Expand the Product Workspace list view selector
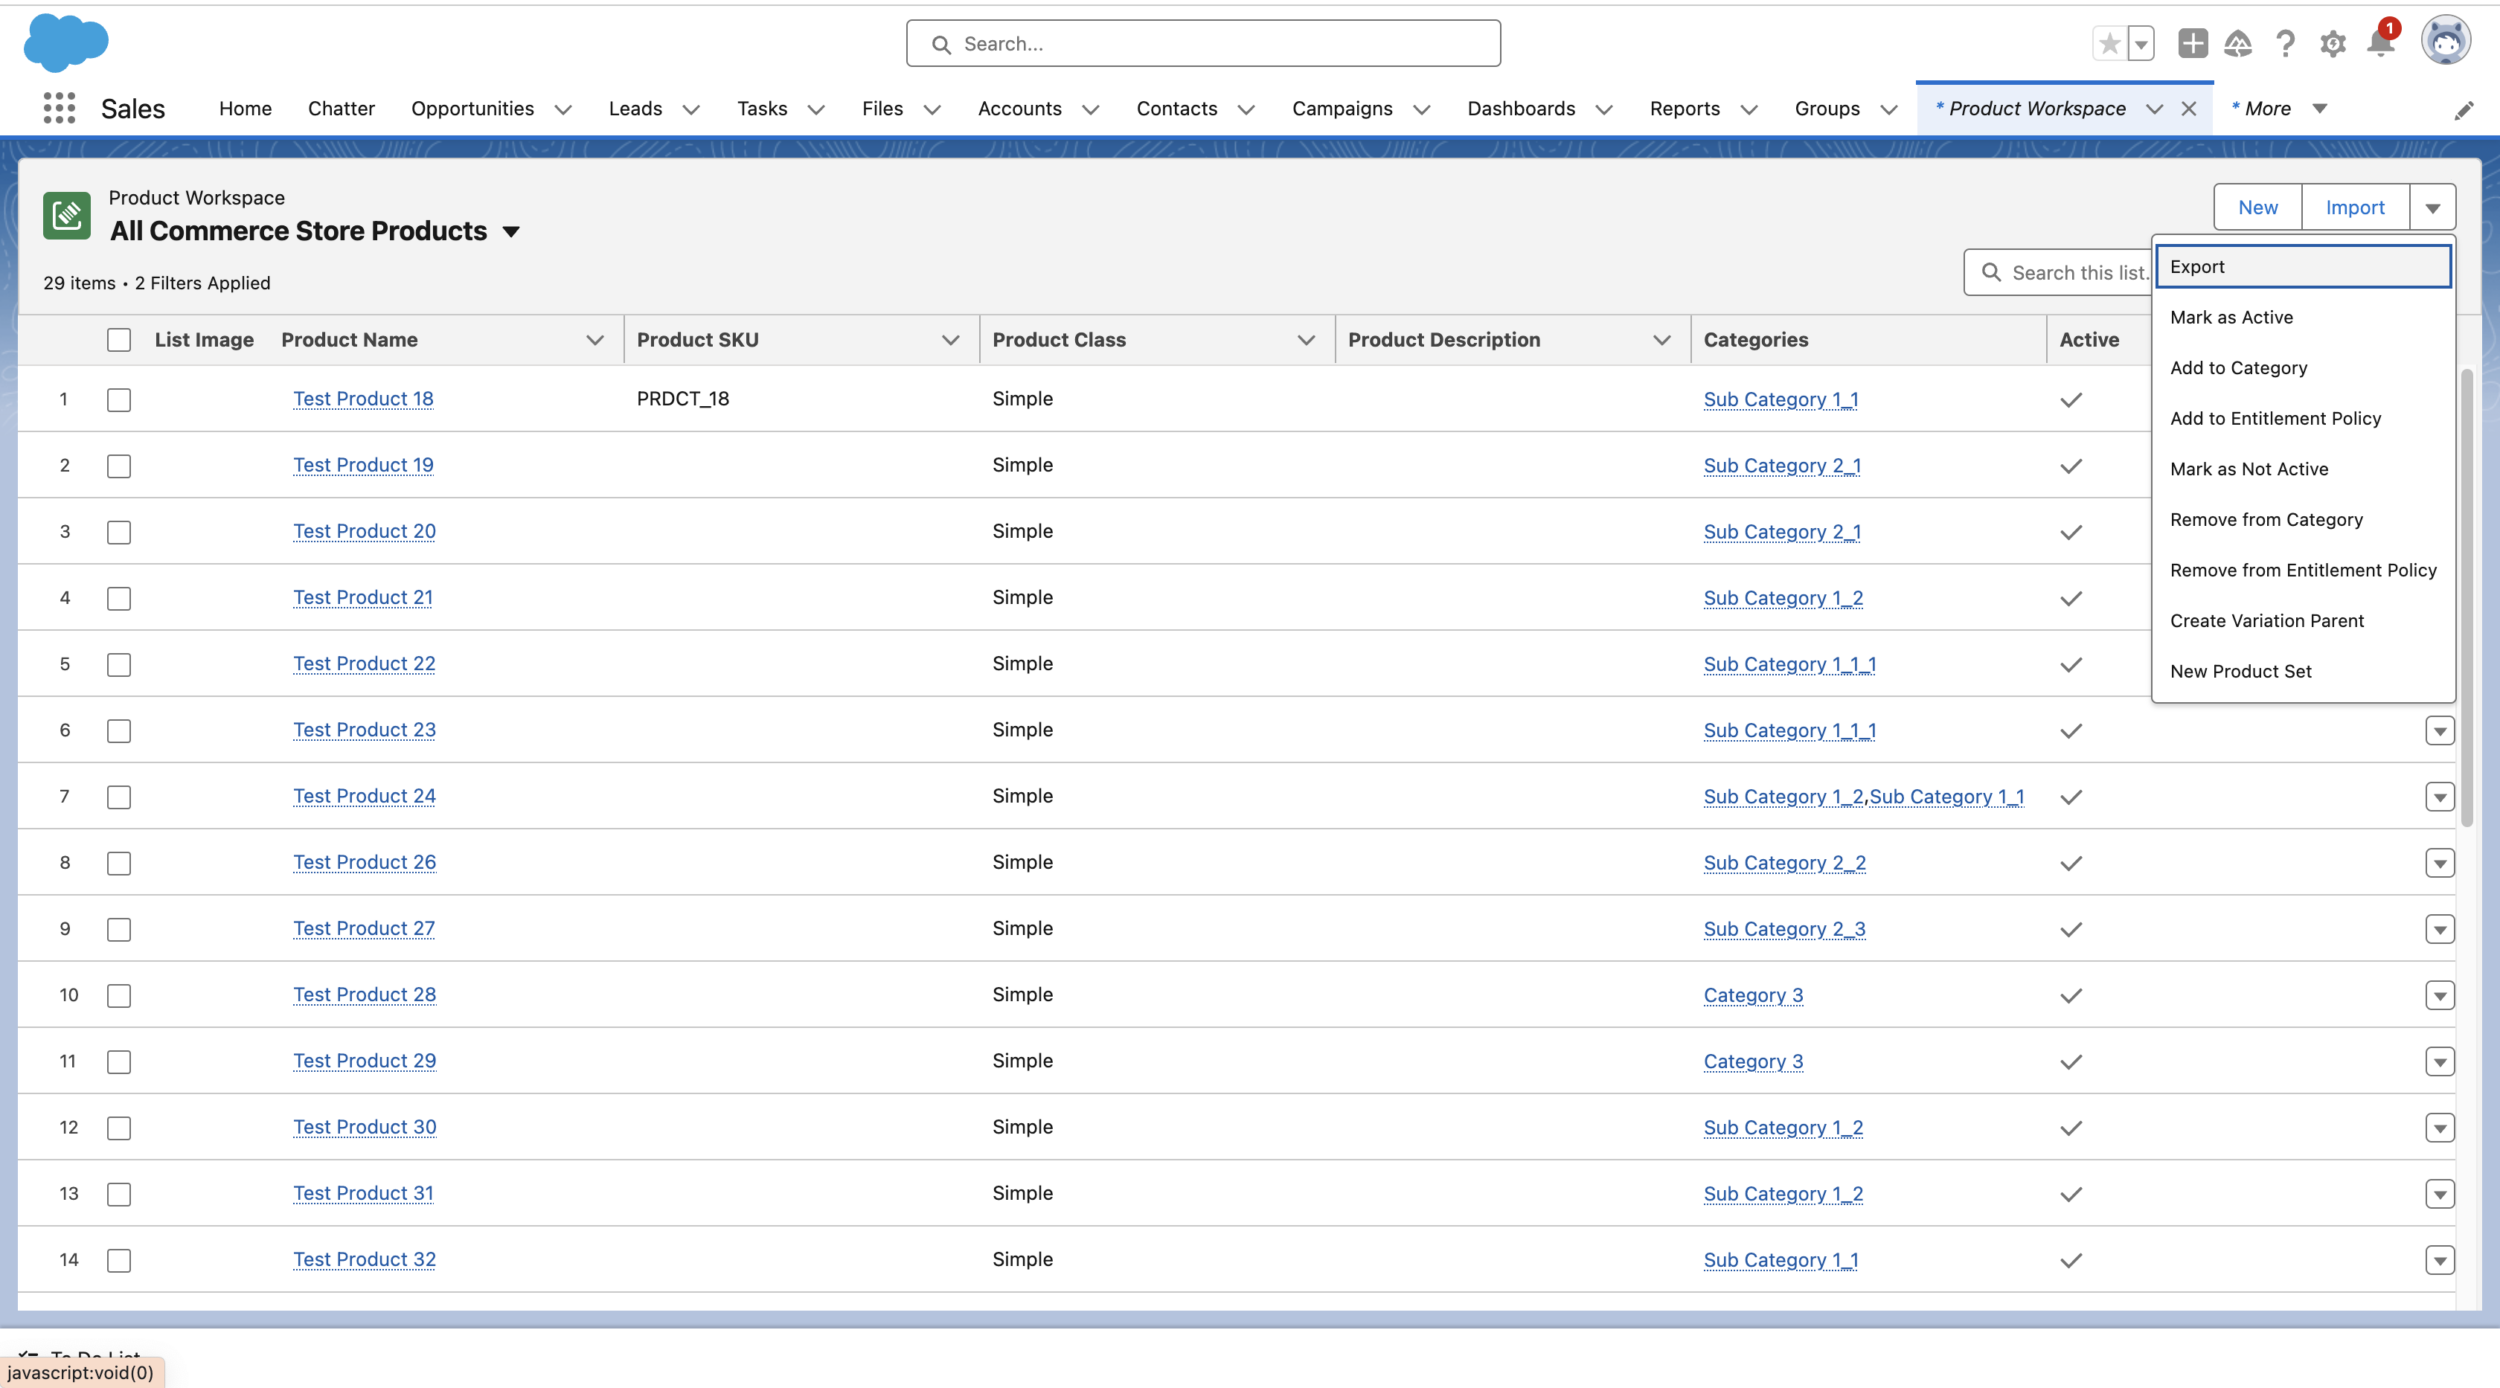 (511, 229)
